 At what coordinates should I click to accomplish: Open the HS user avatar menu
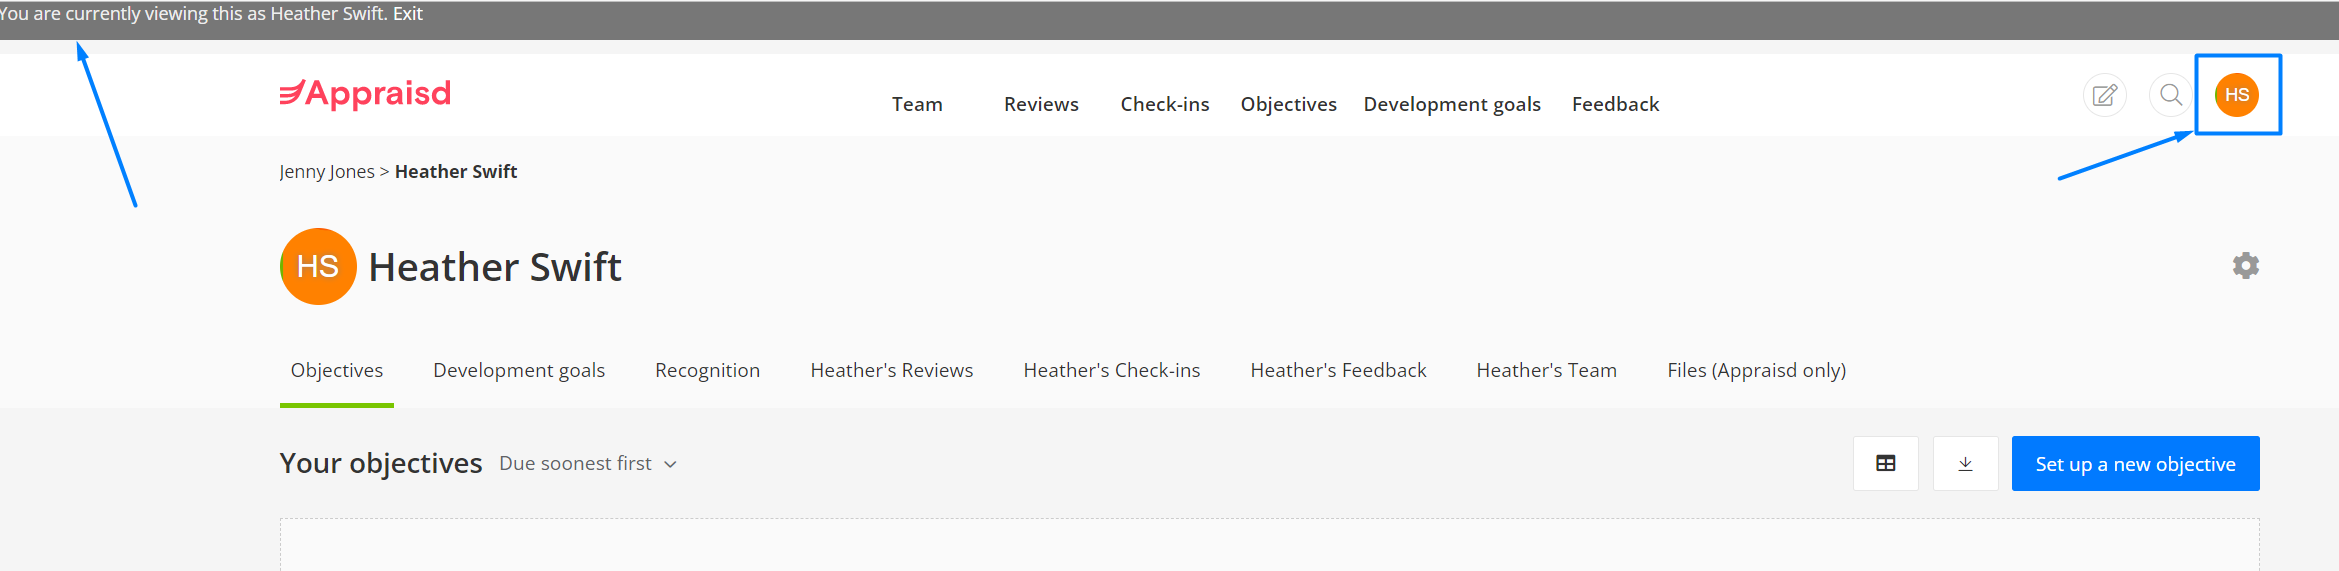2237,95
